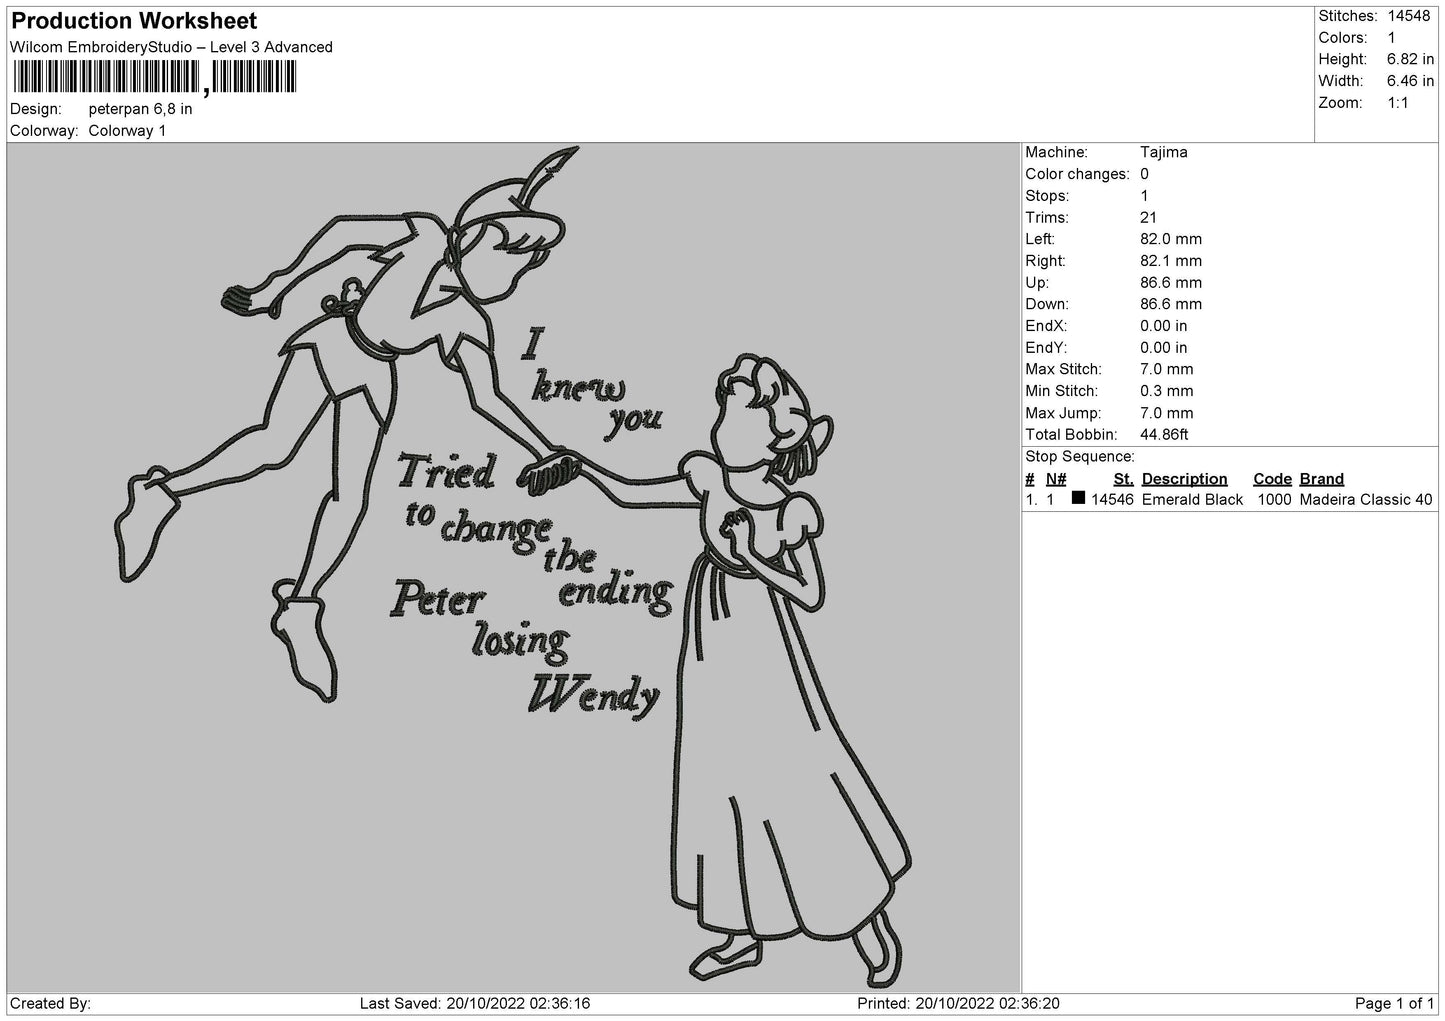
Task: Click the Peter Pan embroidery design preview
Action: coord(513,567)
